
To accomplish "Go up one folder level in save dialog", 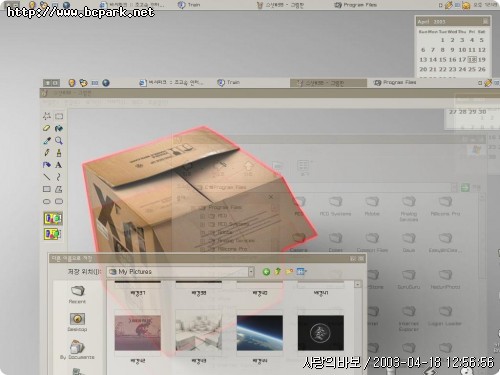I will coord(278,272).
